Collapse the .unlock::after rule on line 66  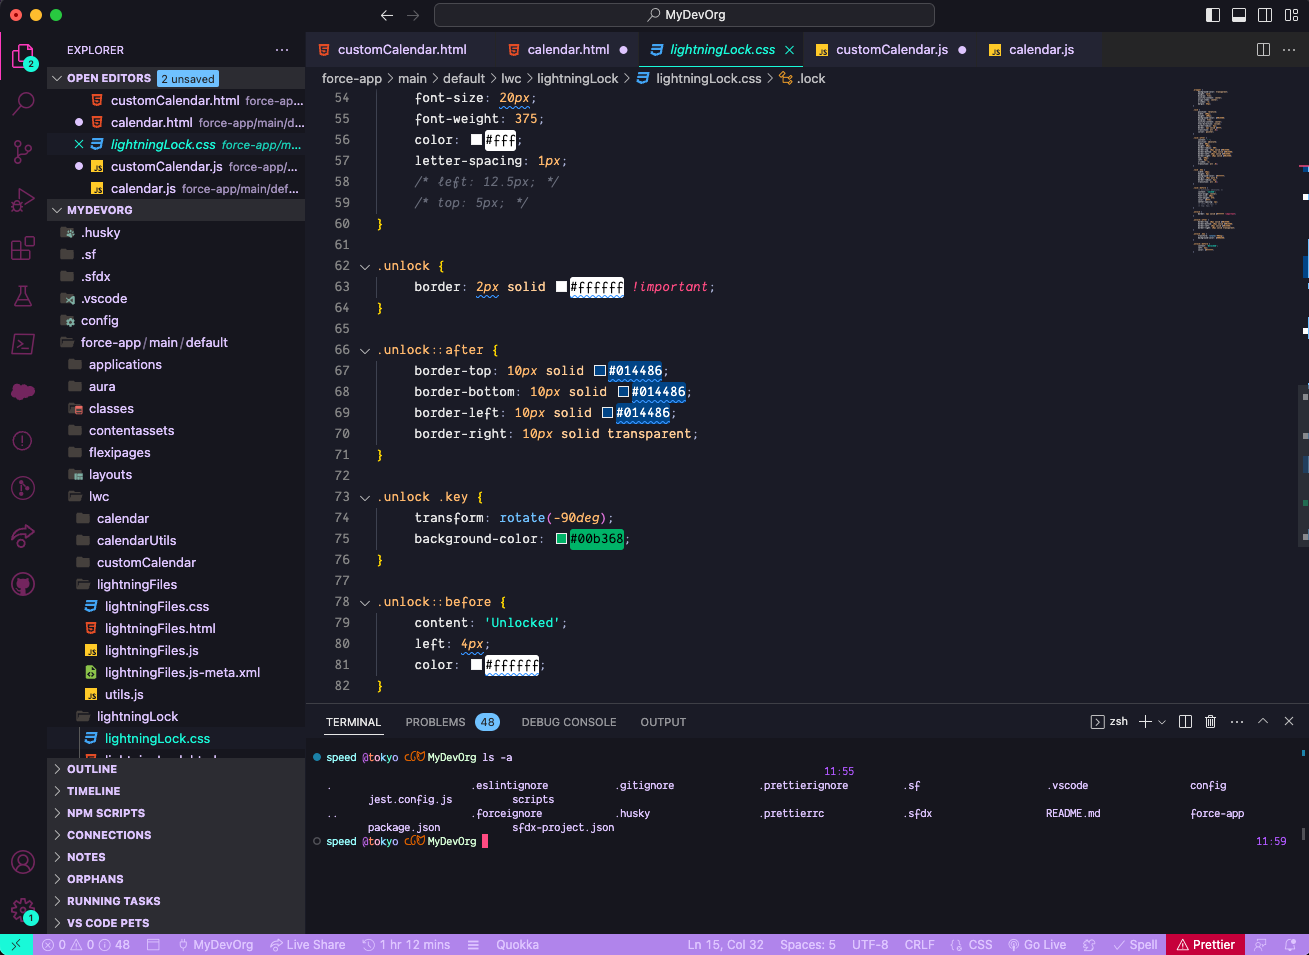click(365, 349)
